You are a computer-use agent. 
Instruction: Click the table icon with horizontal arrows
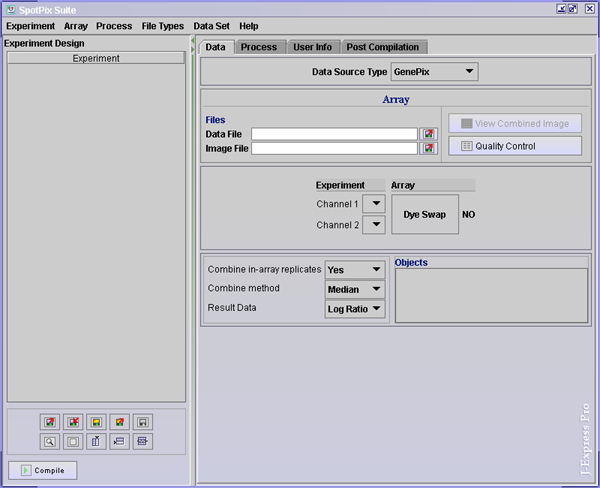[142, 441]
